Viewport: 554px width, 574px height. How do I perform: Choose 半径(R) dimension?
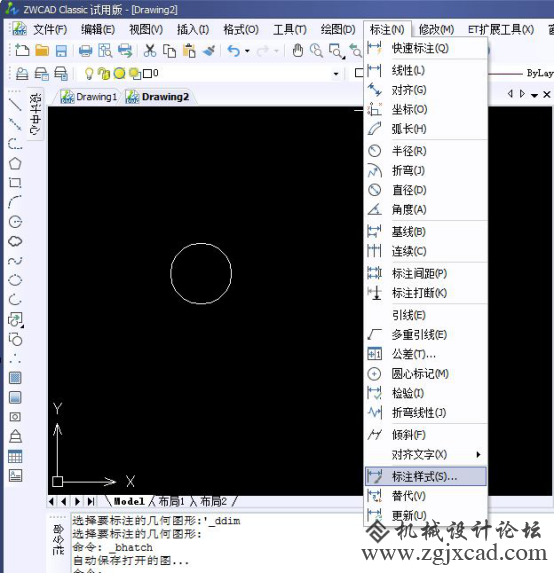coord(426,151)
